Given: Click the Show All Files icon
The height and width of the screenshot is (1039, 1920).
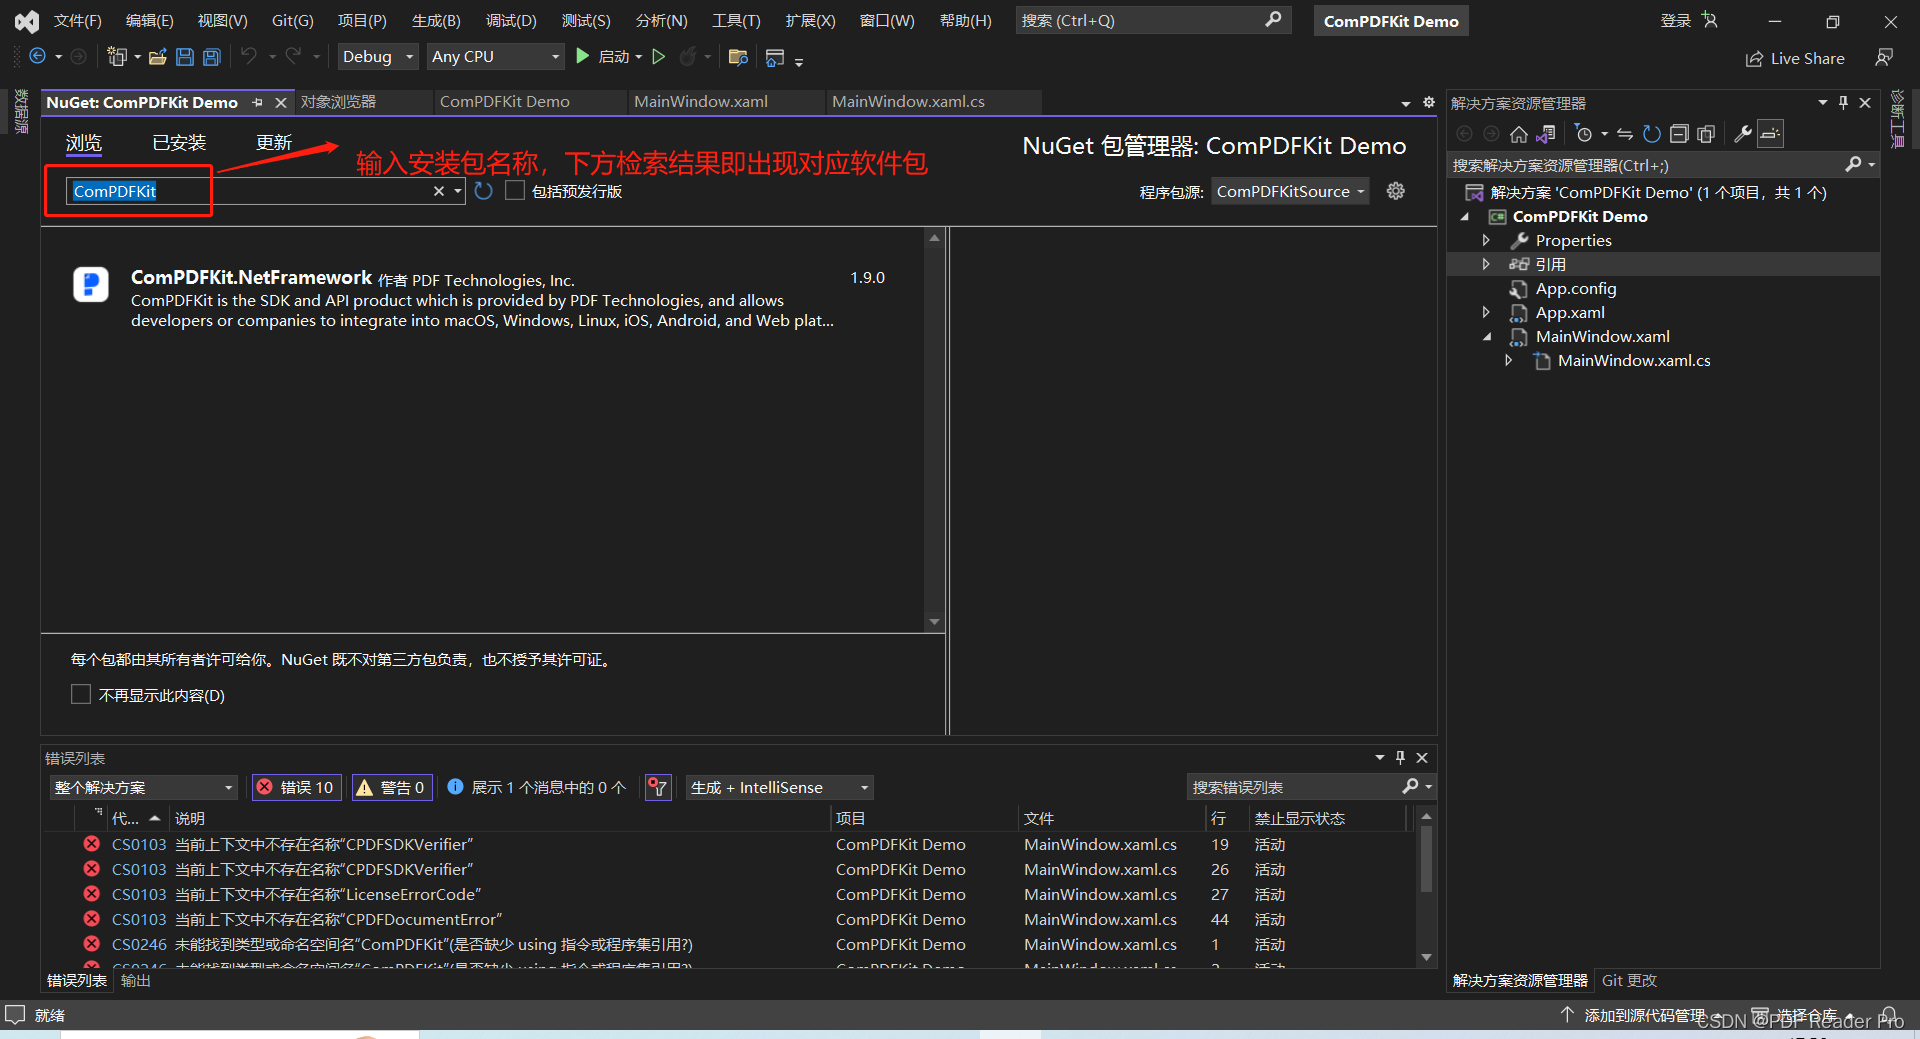Looking at the screenshot, I should pos(1706,134).
